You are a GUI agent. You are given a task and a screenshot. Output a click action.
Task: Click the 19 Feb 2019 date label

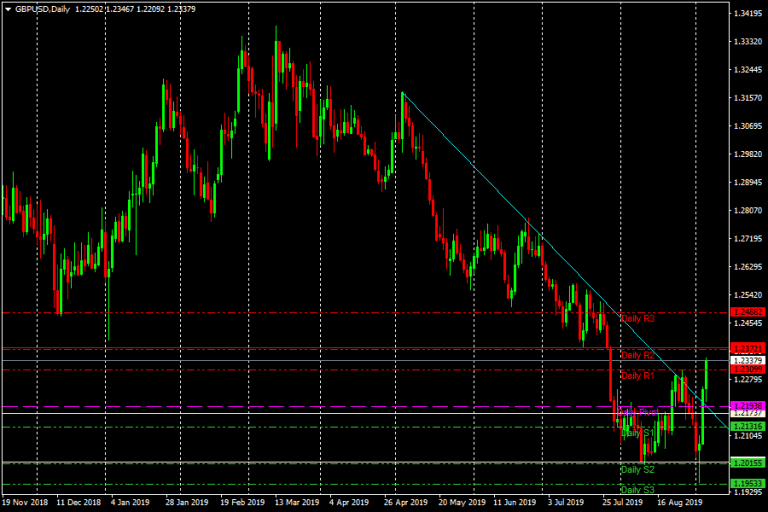pyautogui.click(x=242, y=503)
